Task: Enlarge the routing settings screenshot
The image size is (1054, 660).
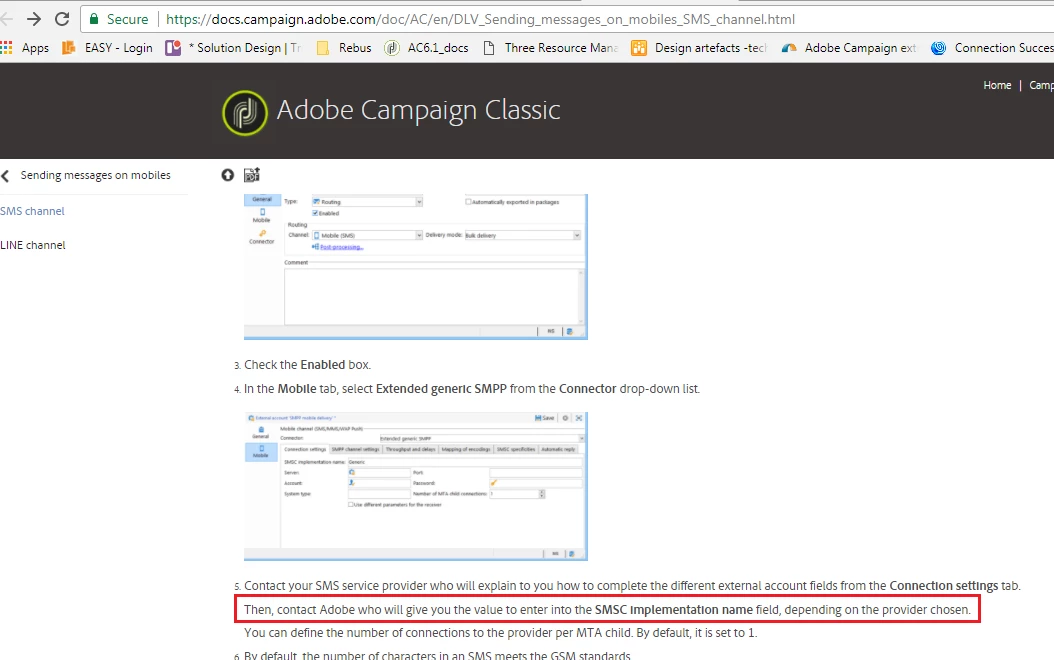Action: [415, 267]
